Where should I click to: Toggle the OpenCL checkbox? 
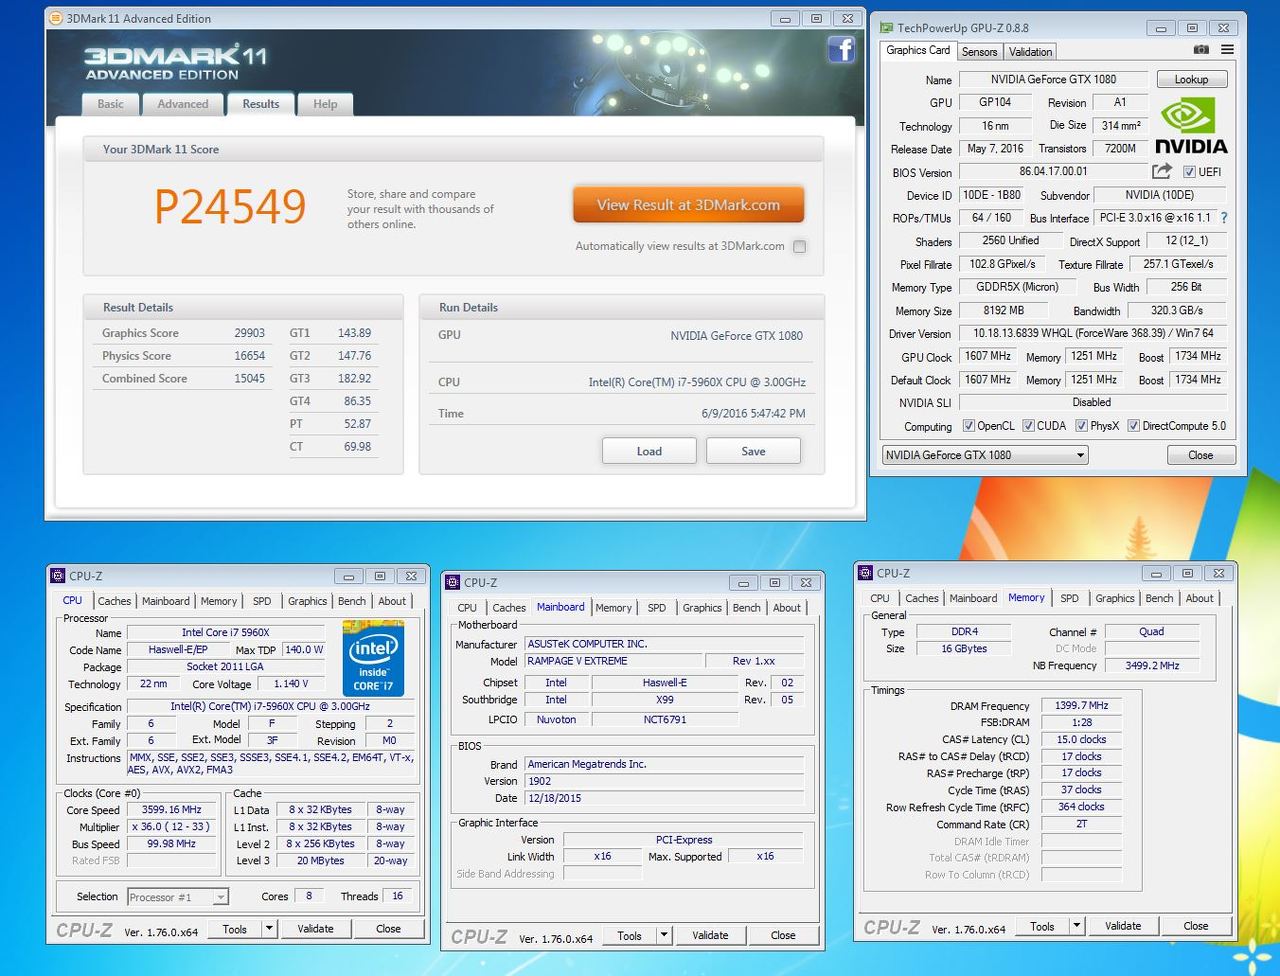coord(968,426)
